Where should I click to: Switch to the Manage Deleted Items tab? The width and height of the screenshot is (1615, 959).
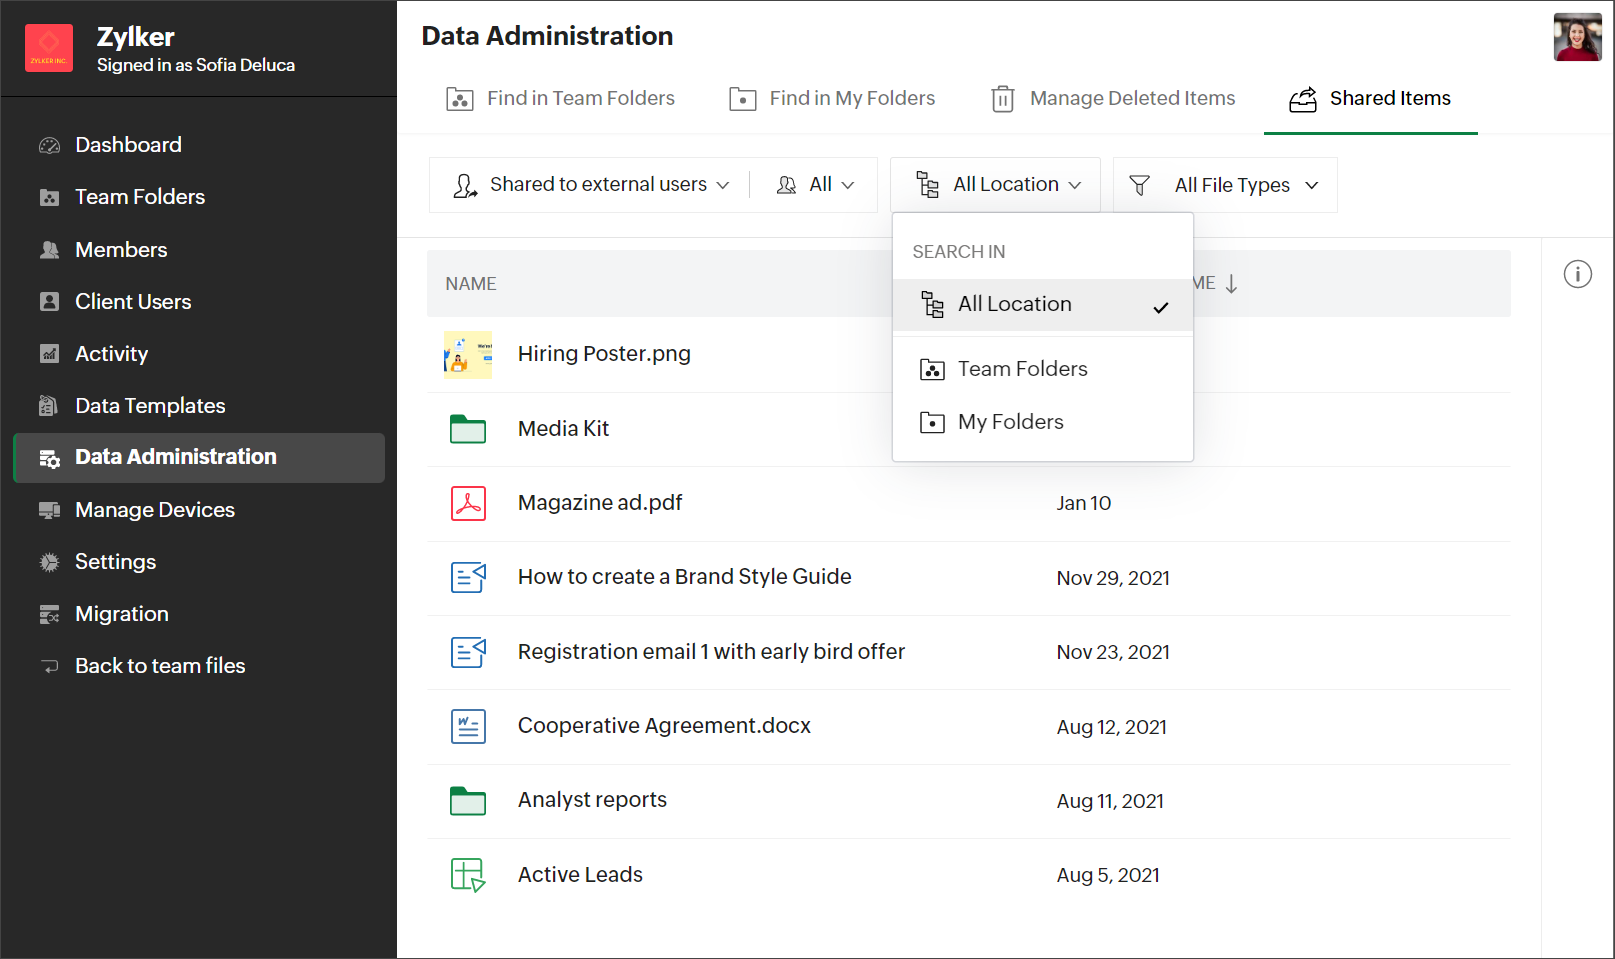[1113, 98]
